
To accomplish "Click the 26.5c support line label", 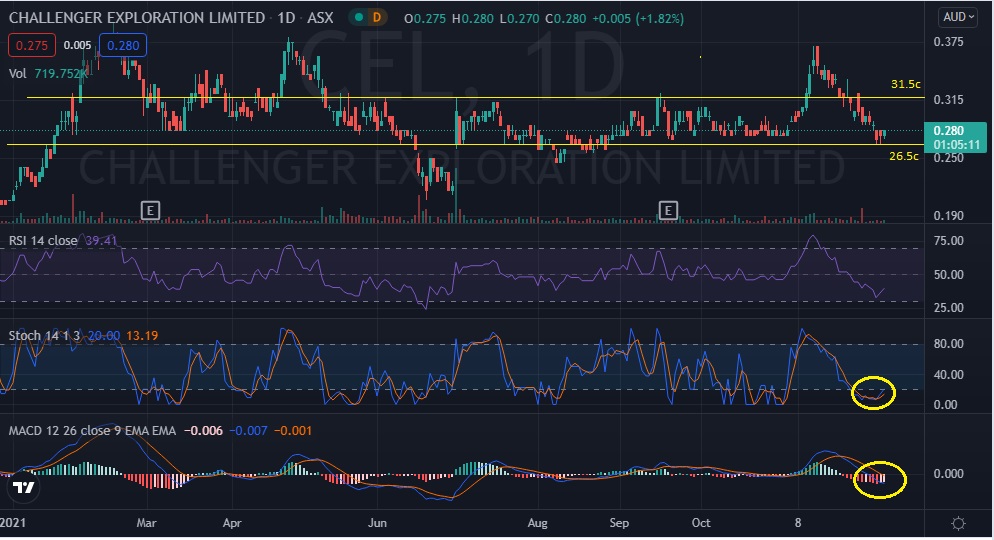I will pyautogui.click(x=903, y=156).
